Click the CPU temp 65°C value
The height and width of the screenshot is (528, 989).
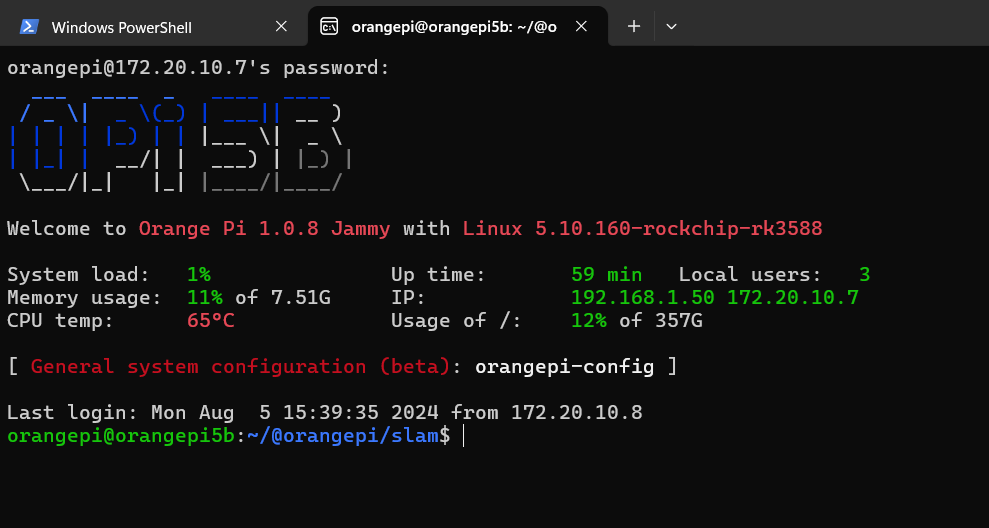tap(211, 320)
